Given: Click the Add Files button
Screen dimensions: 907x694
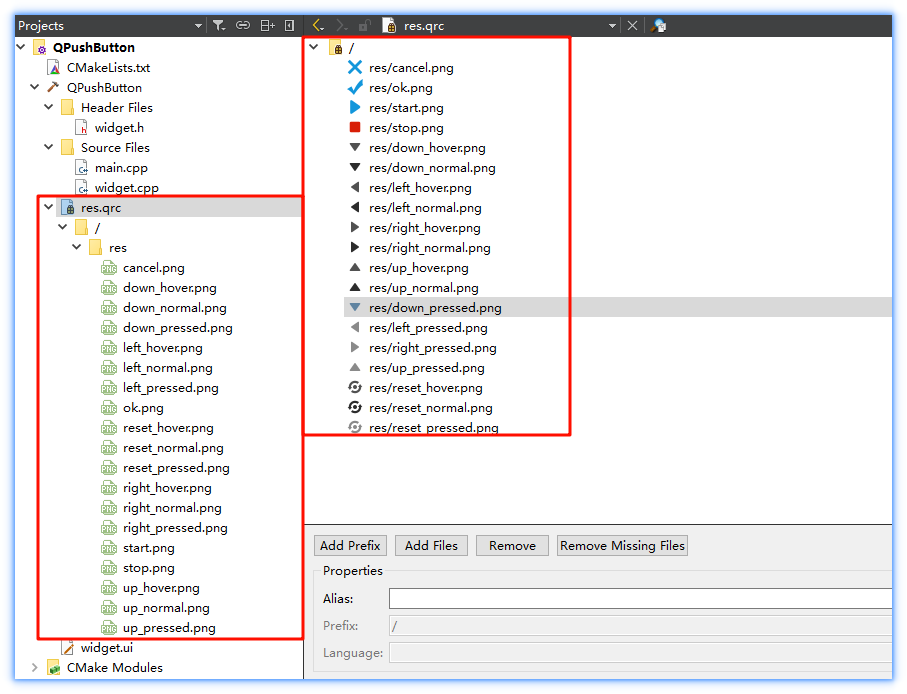Looking at the screenshot, I should [x=431, y=546].
